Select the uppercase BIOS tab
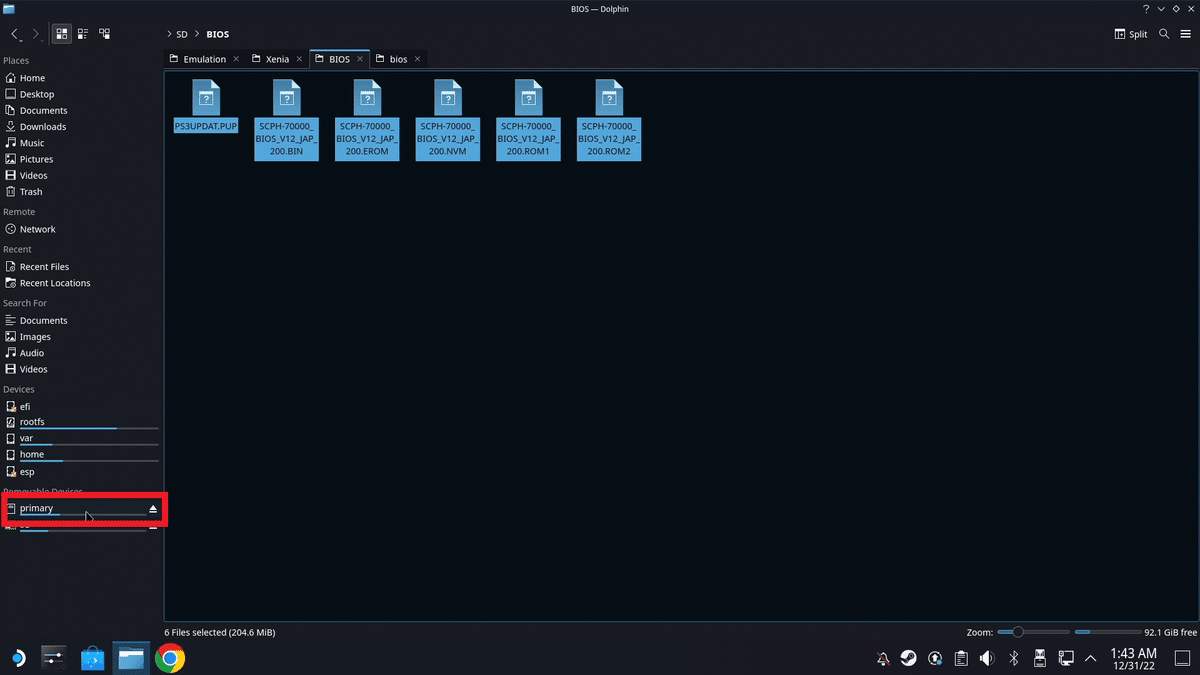Viewport: 1200px width, 675px height. [339, 59]
